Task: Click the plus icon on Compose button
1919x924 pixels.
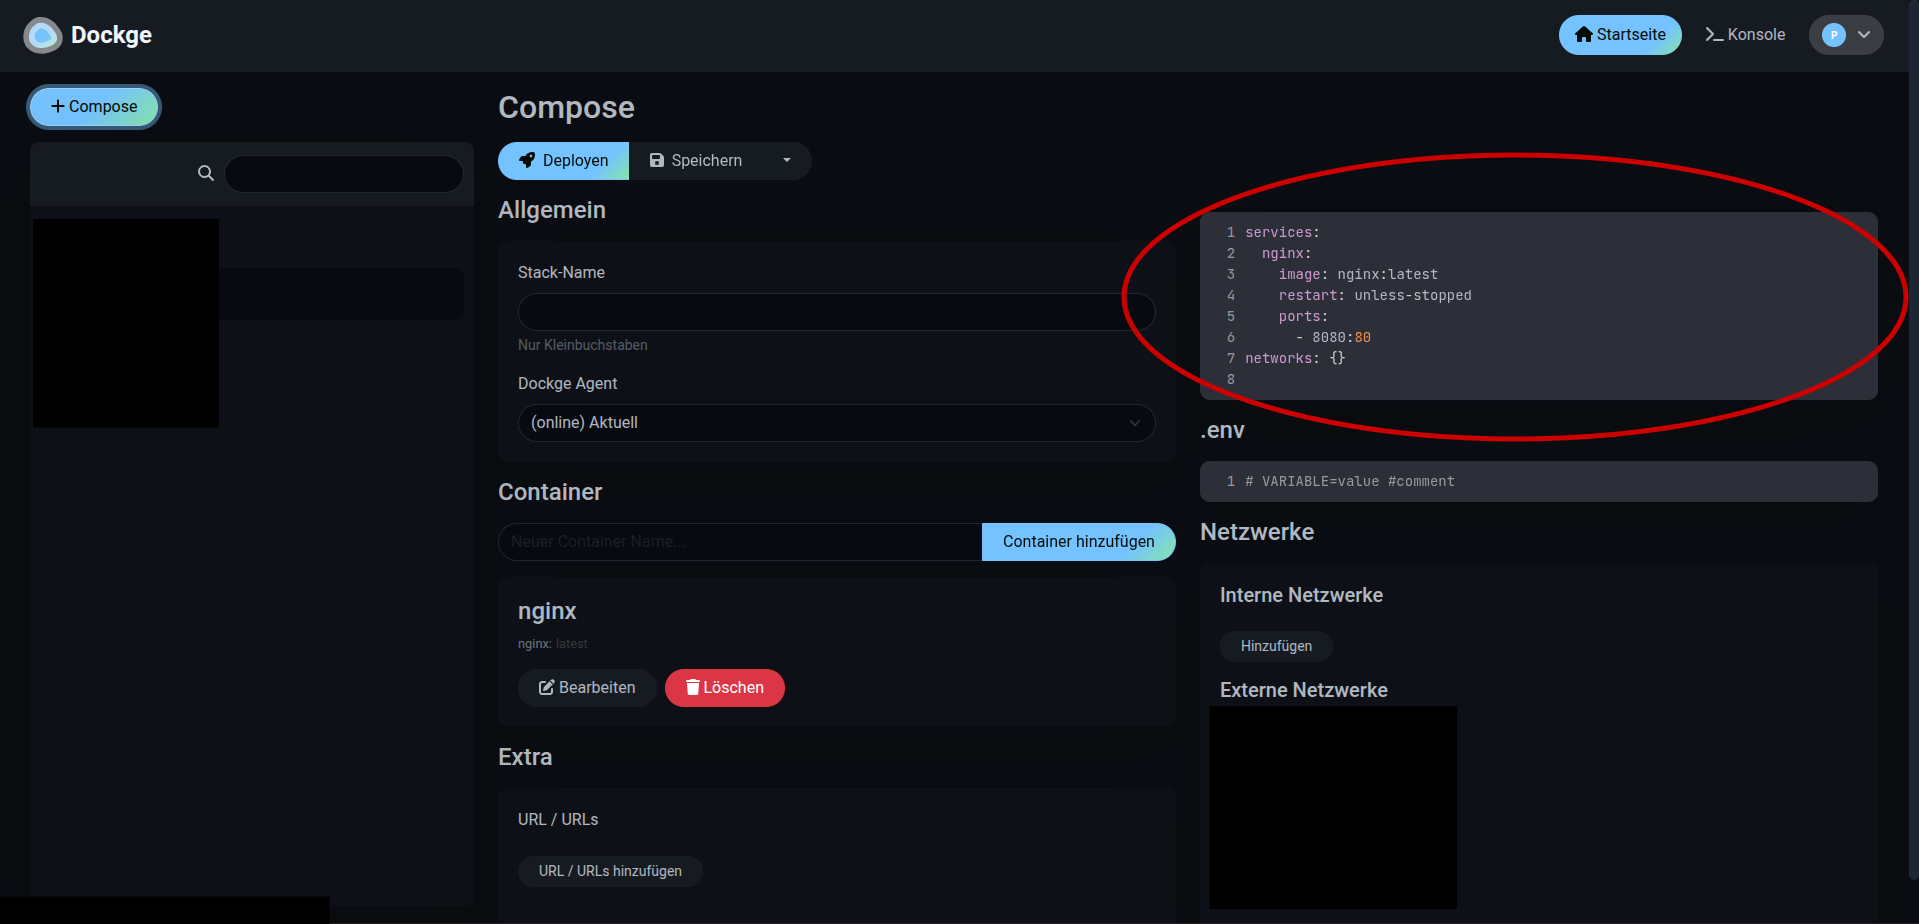Action: [58, 106]
